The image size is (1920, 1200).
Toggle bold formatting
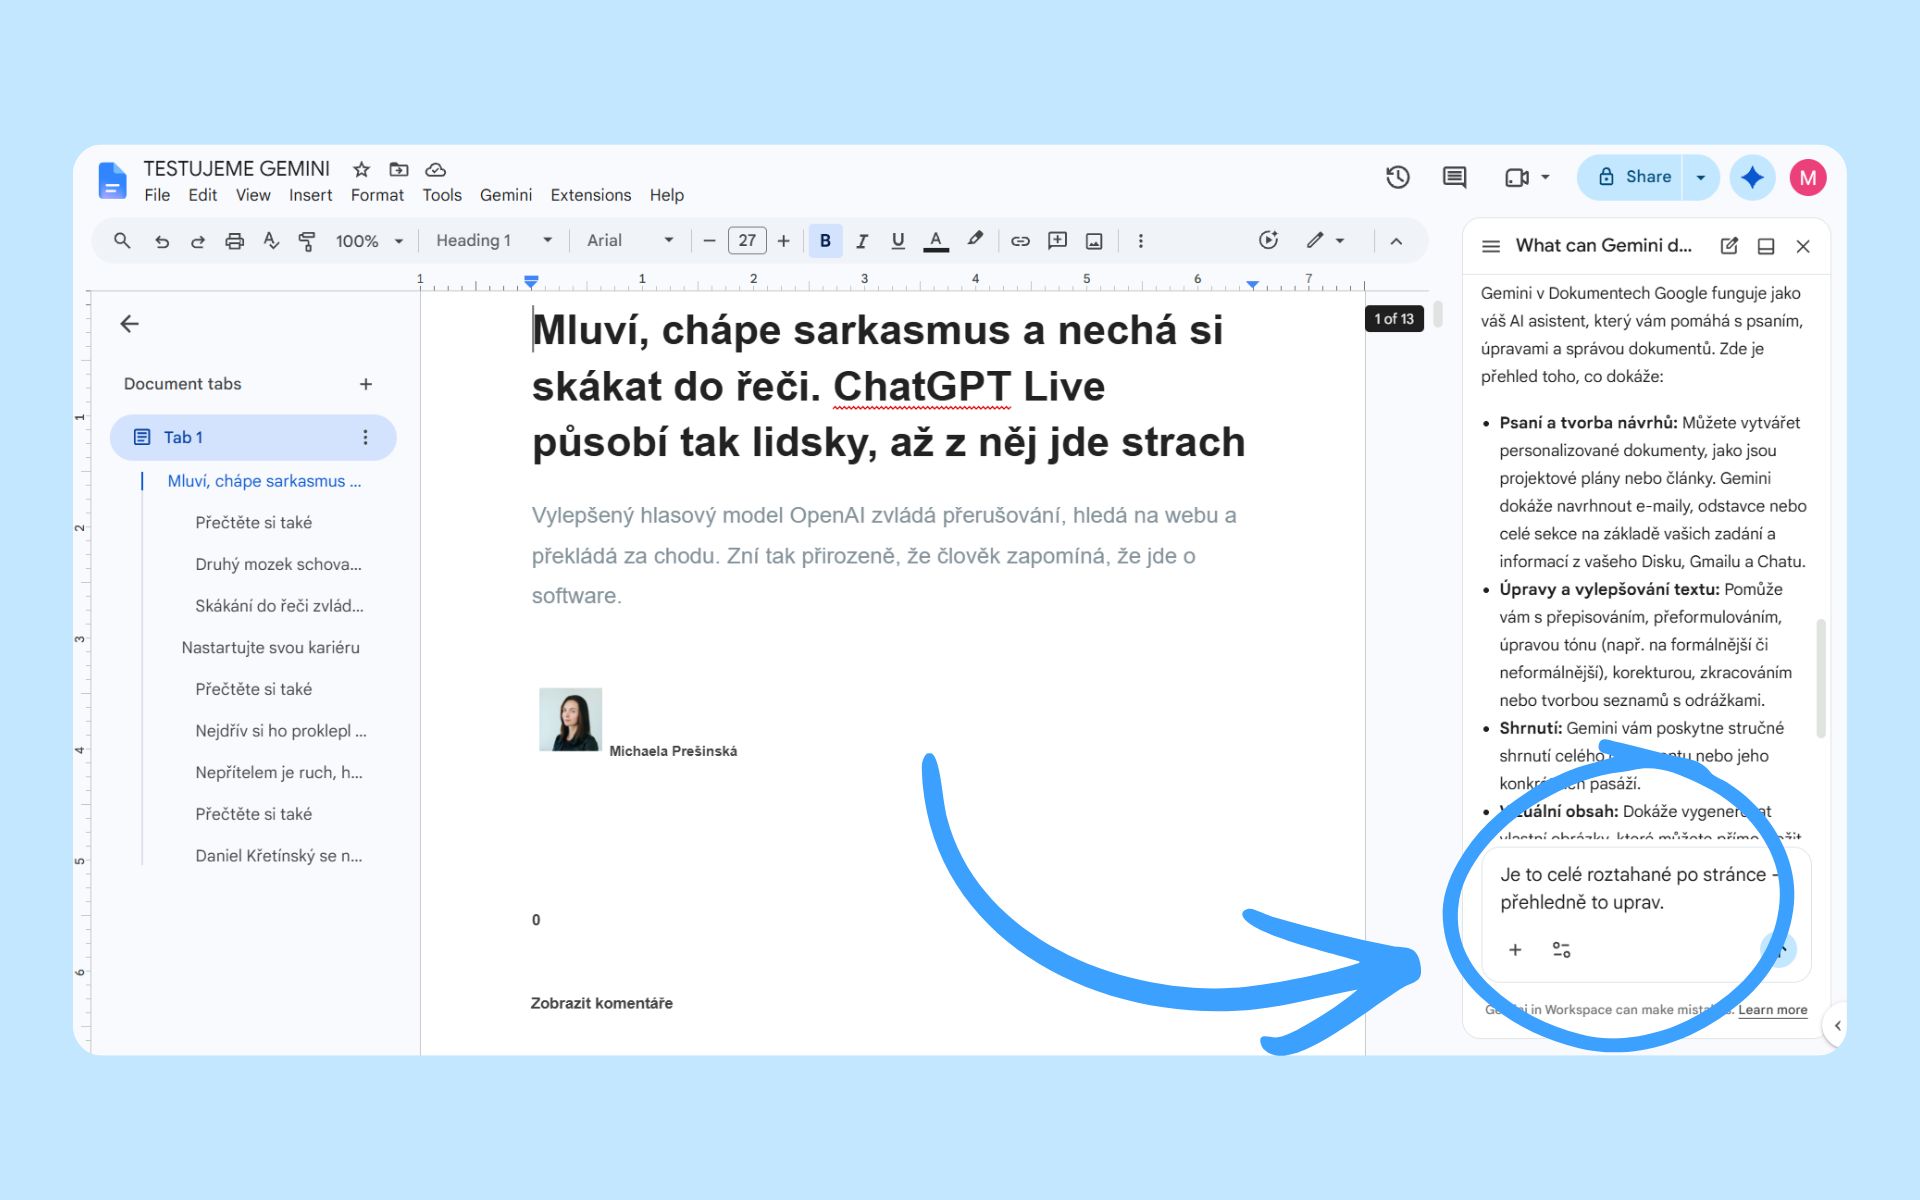coord(825,240)
